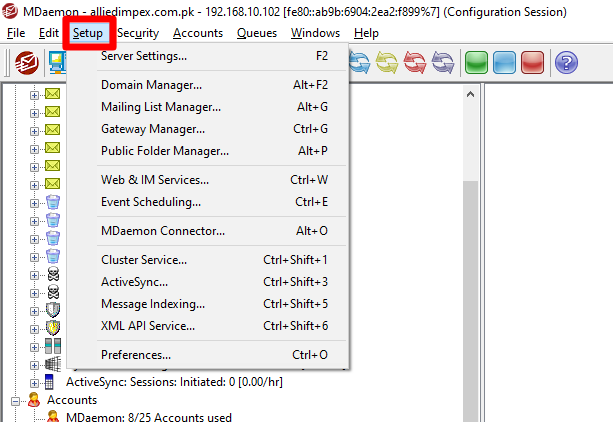Open the Security menu
The height and width of the screenshot is (422, 613).
pos(137,33)
